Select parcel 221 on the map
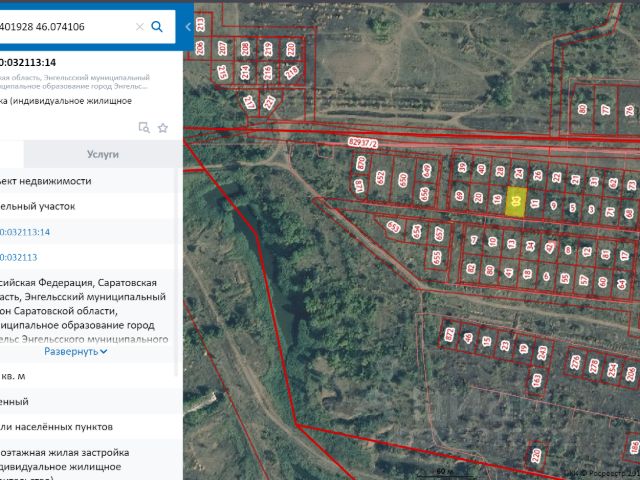Screen dimensions: 640x480 pyautogui.click(x=269, y=102)
